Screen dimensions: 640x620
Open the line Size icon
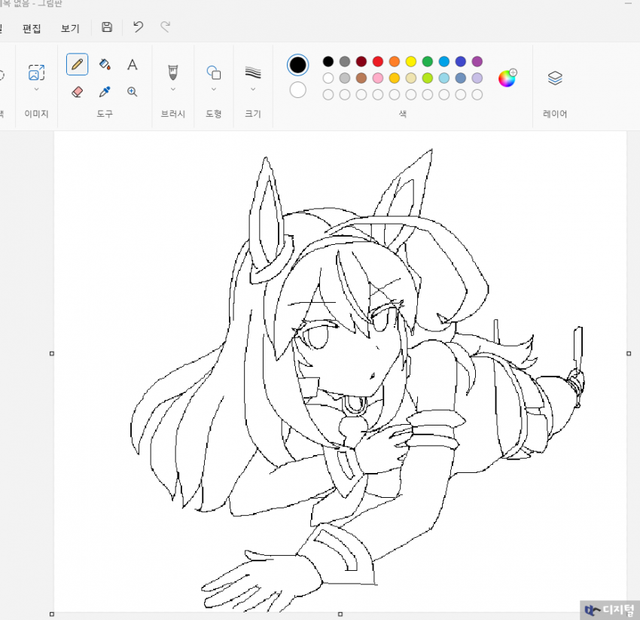253,72
